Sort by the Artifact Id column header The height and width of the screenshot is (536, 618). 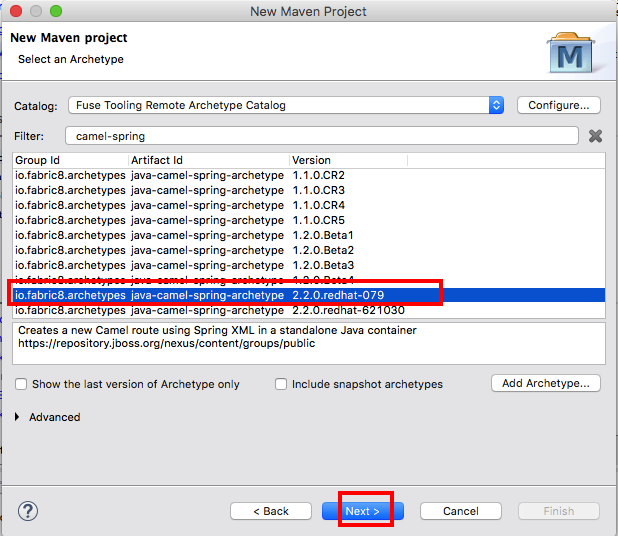coord(209,160)
